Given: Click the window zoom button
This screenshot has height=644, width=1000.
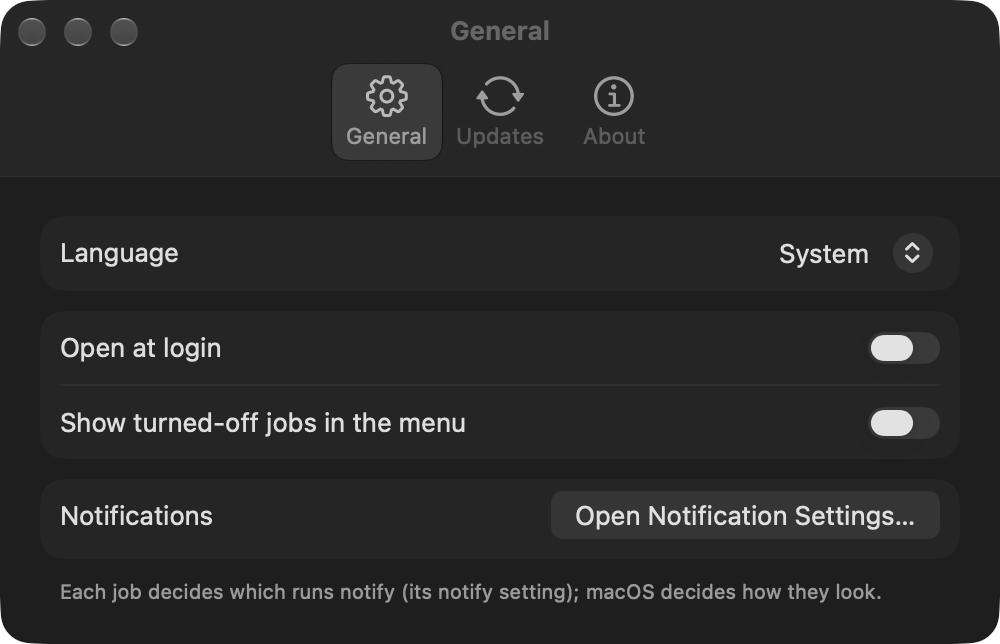Looking at the screenshot, I should [124, 32].
